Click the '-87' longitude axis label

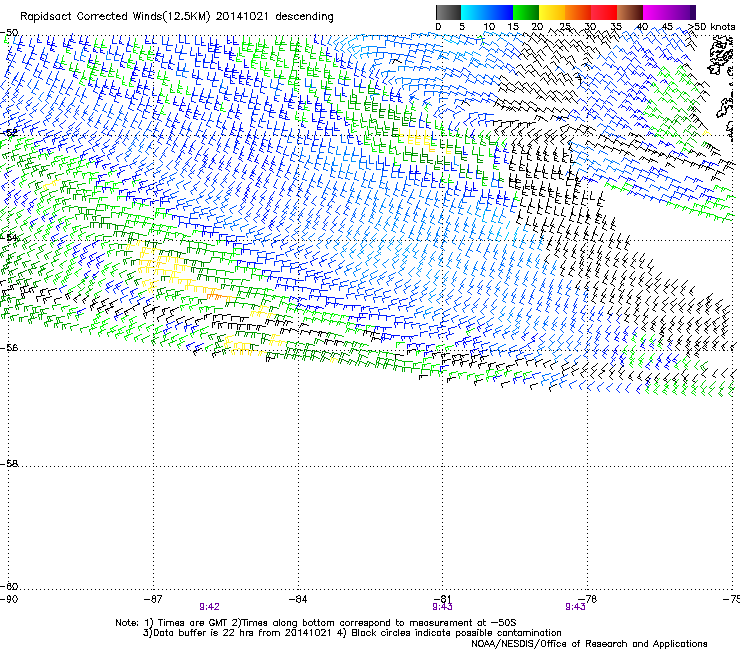[x=153, y=599]
